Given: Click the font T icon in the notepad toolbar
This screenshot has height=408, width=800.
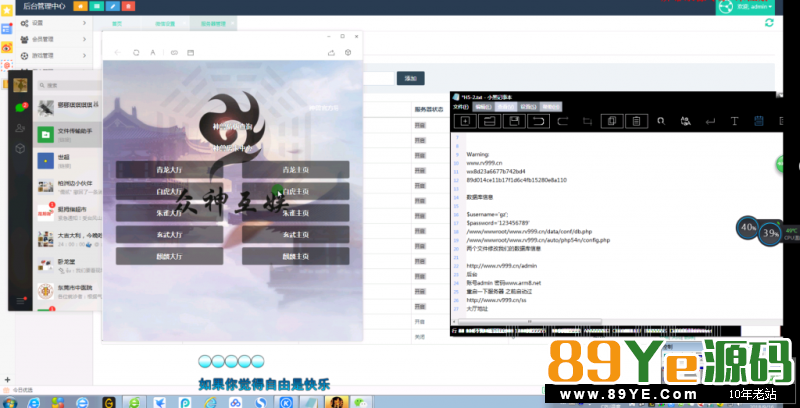Looking at the screenshot, I should pos(735,121).
